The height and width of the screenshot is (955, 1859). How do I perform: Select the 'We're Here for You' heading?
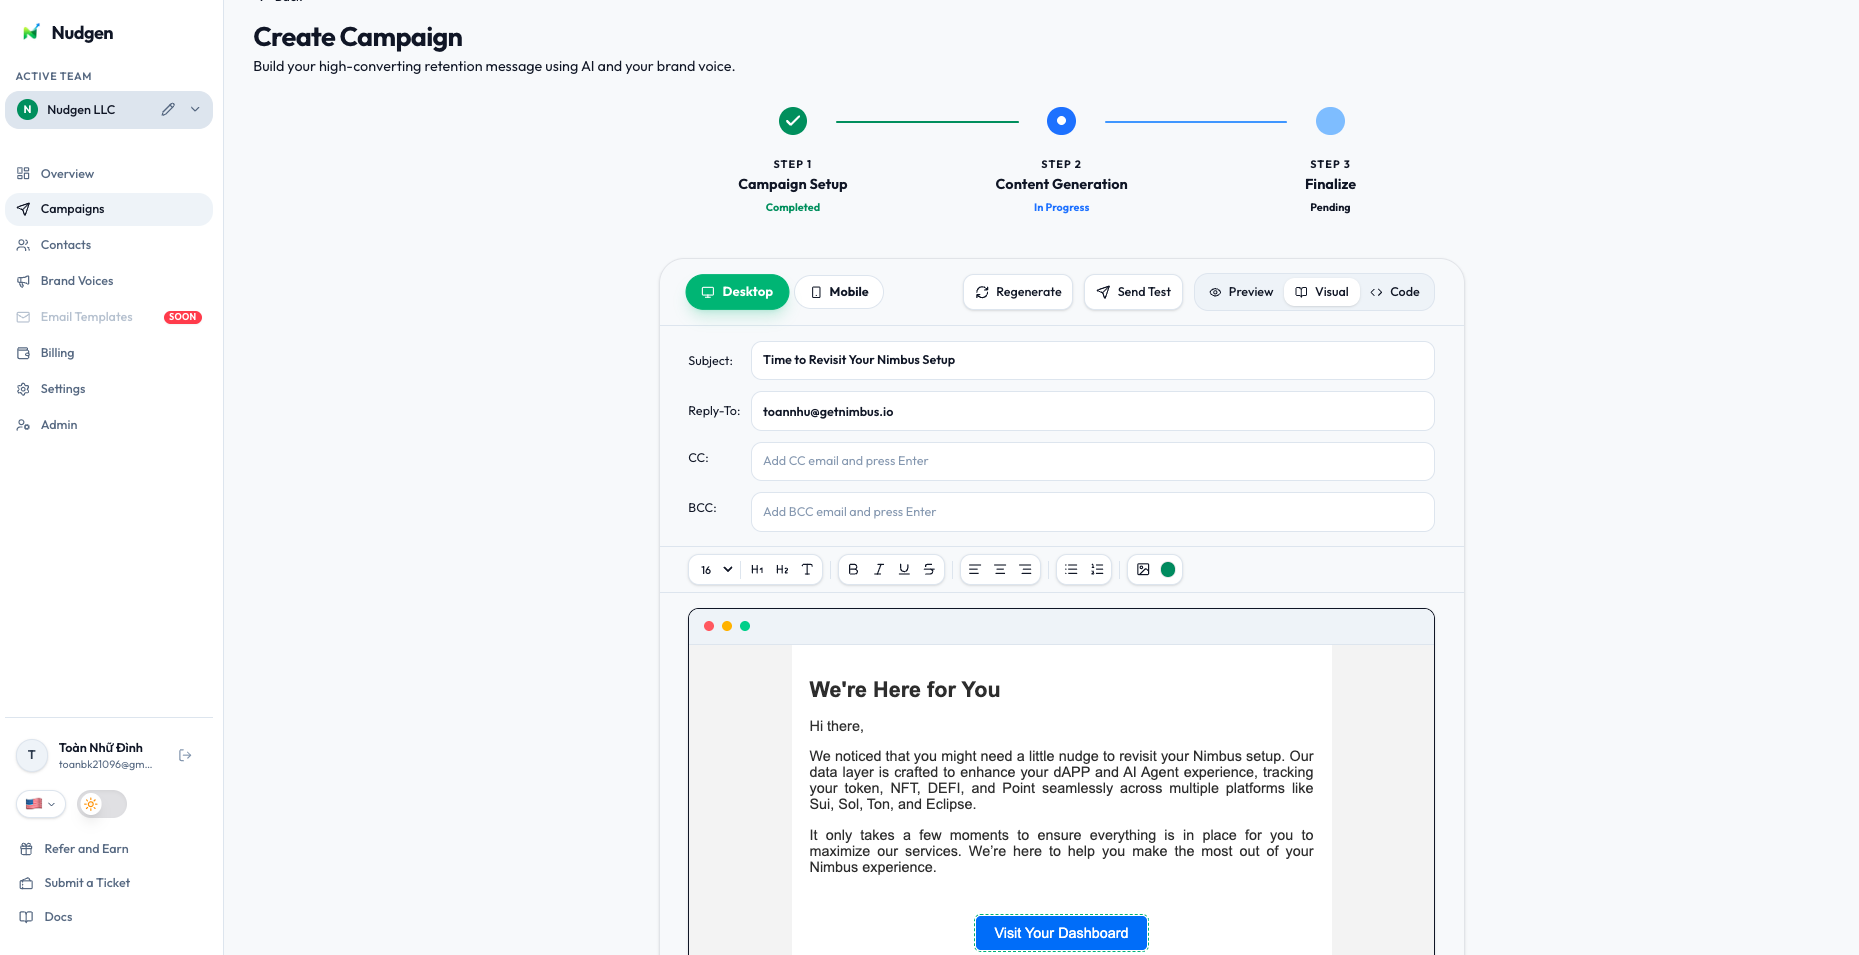pyautogui.click(x=905, y=690)
